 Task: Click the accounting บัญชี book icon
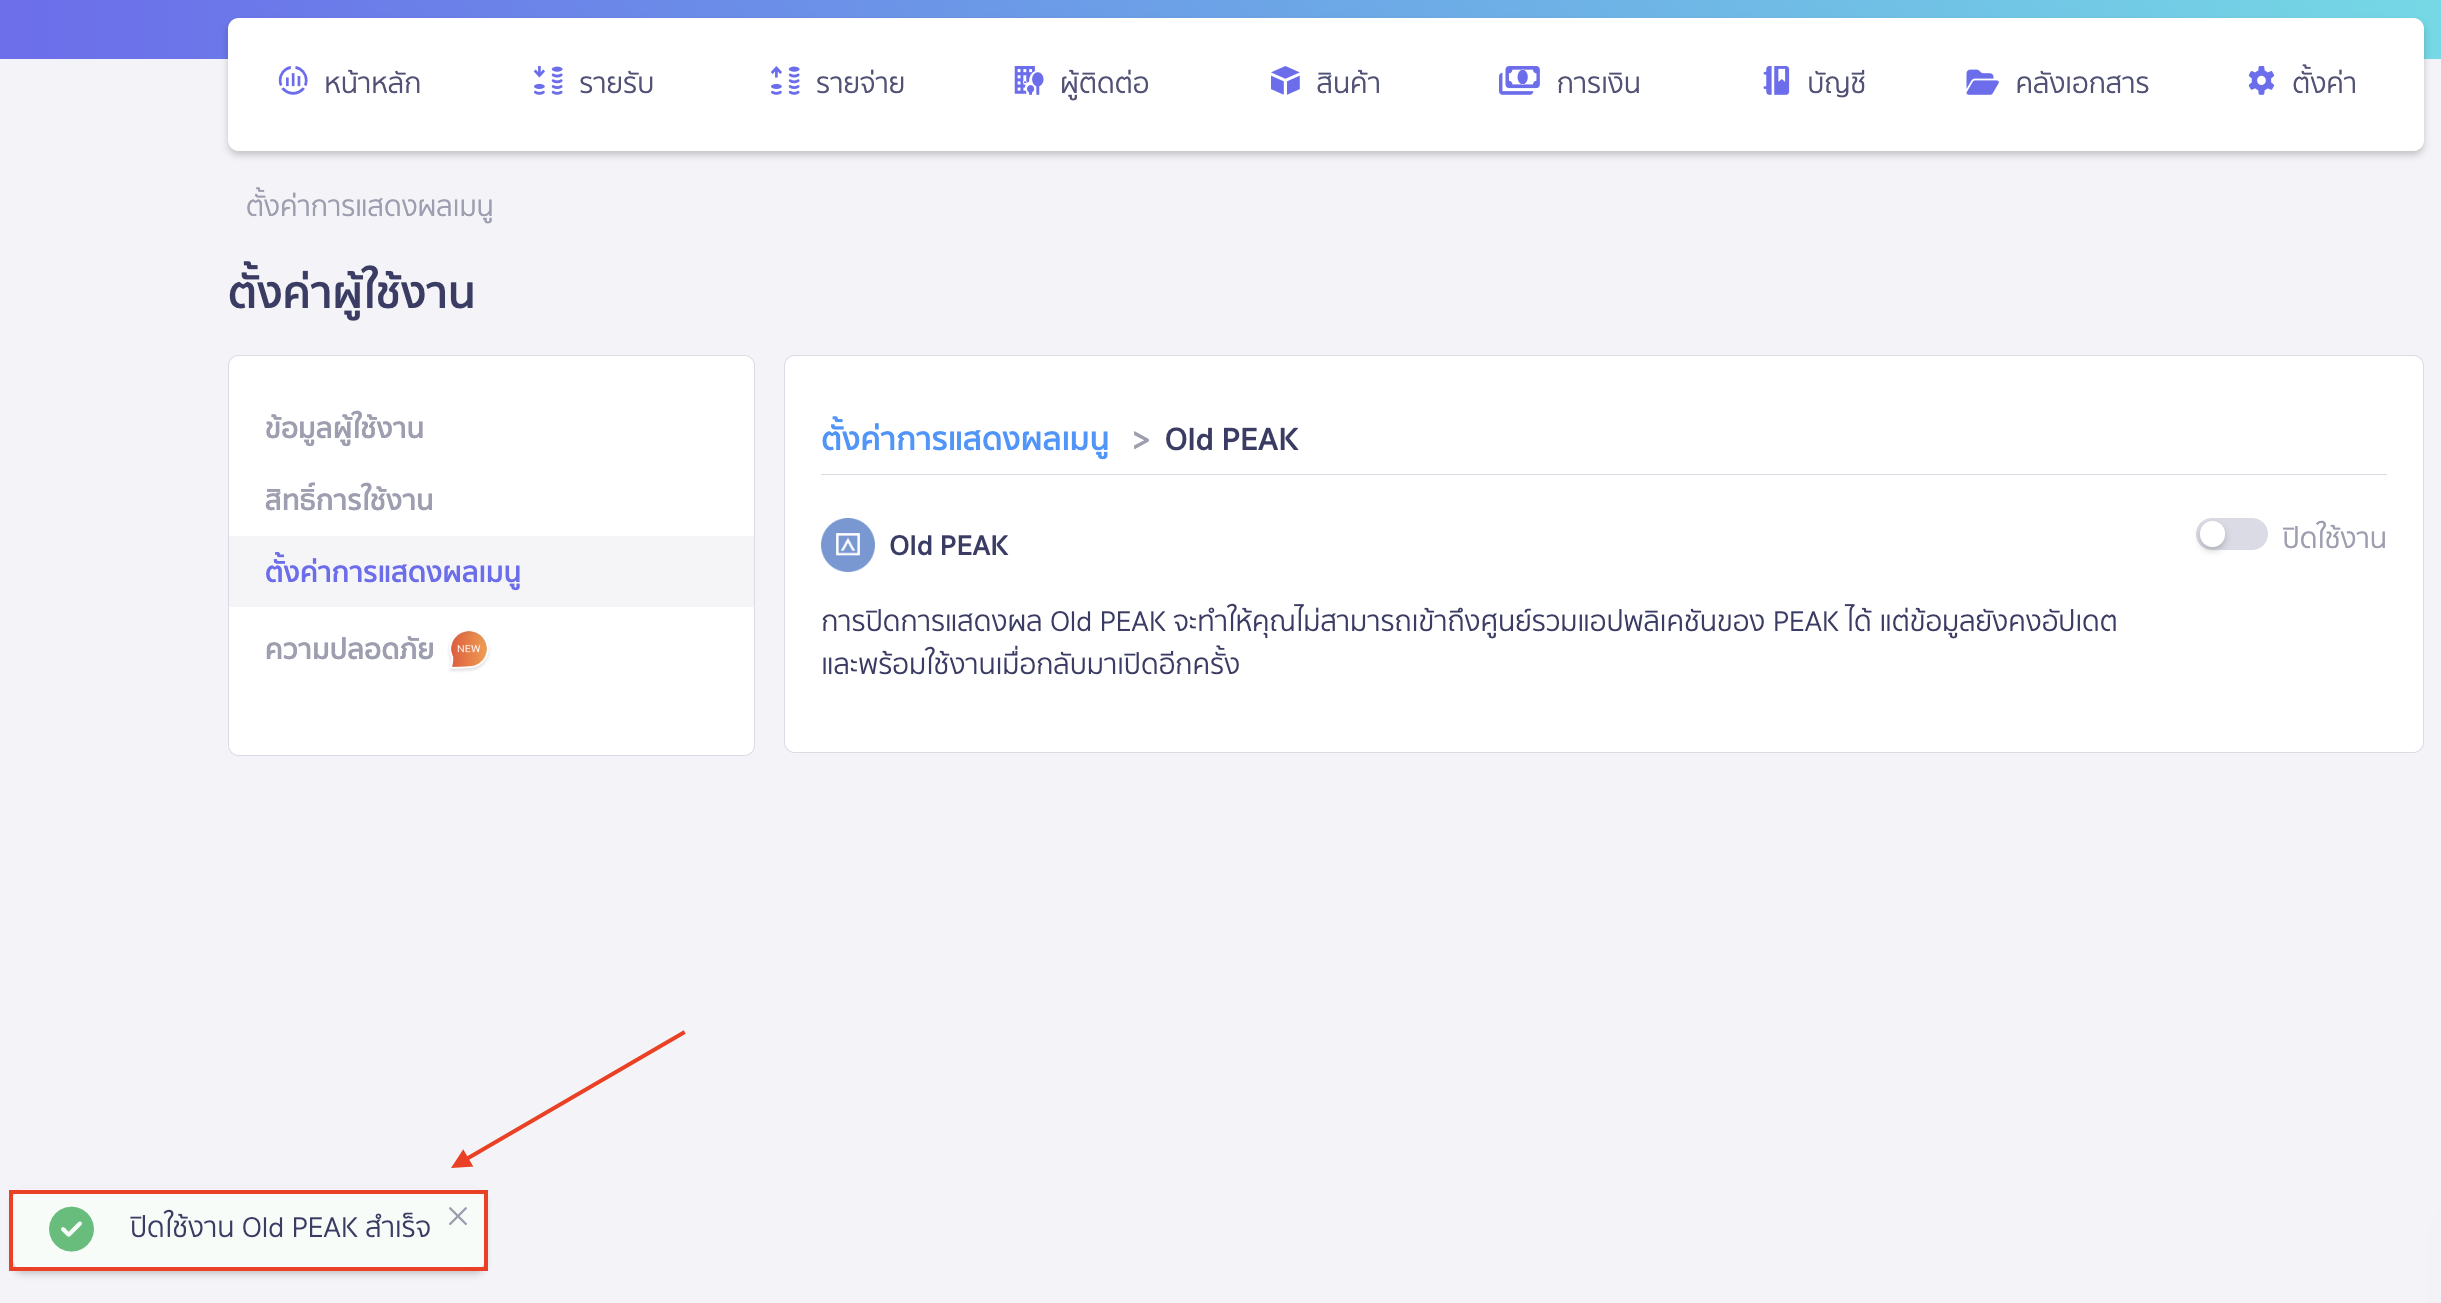(1776, 81)
